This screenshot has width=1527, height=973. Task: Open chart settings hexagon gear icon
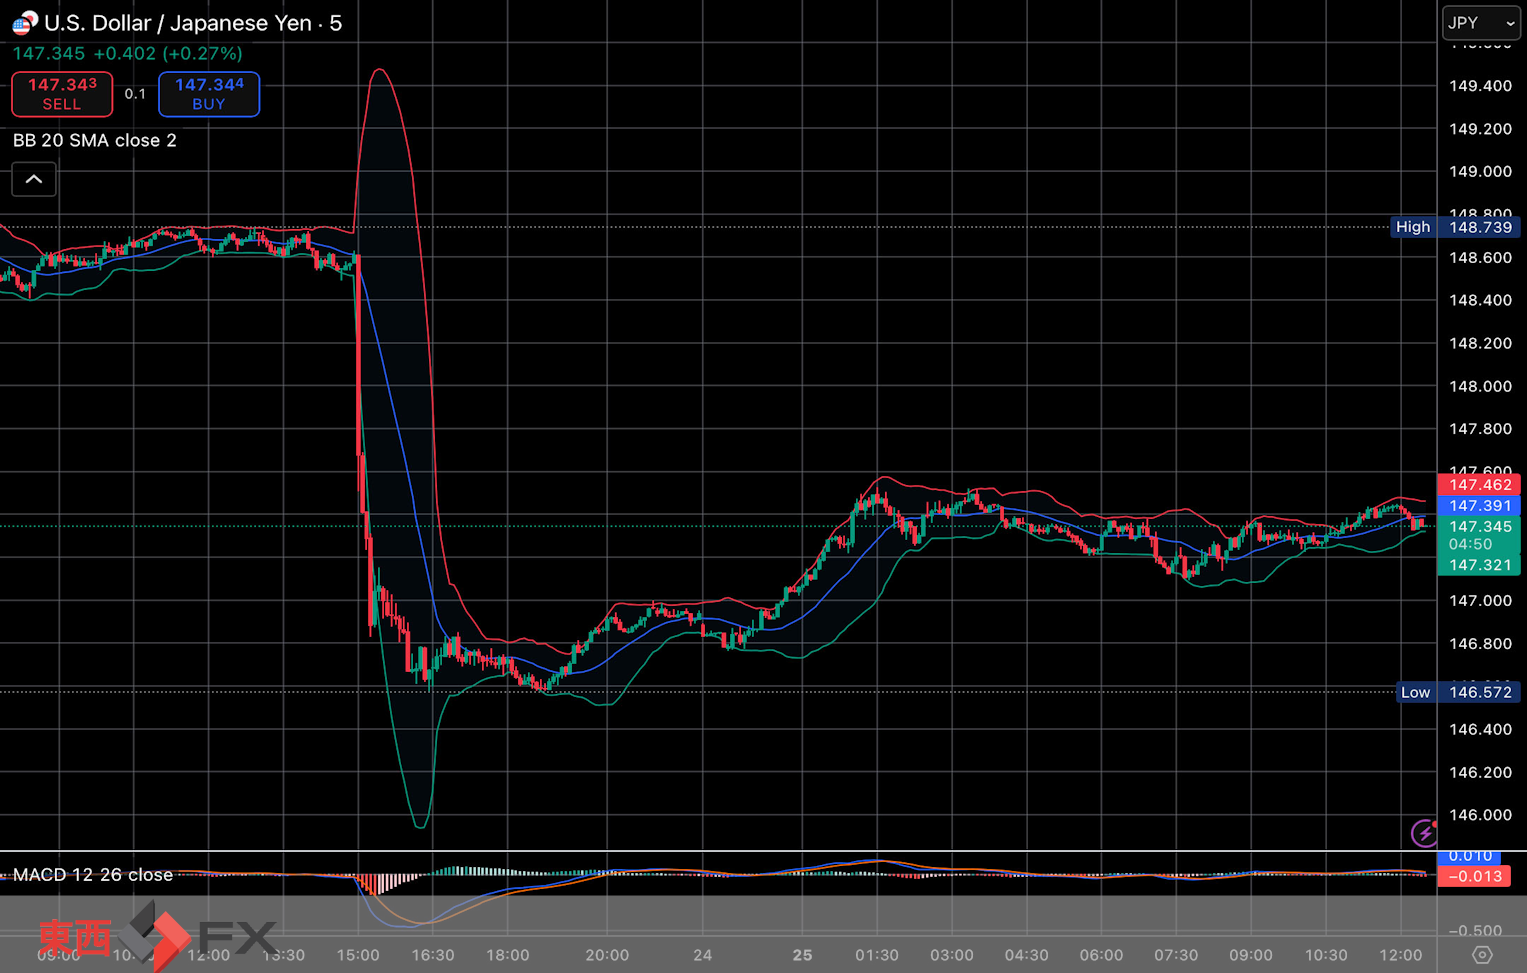point(1482,955)
